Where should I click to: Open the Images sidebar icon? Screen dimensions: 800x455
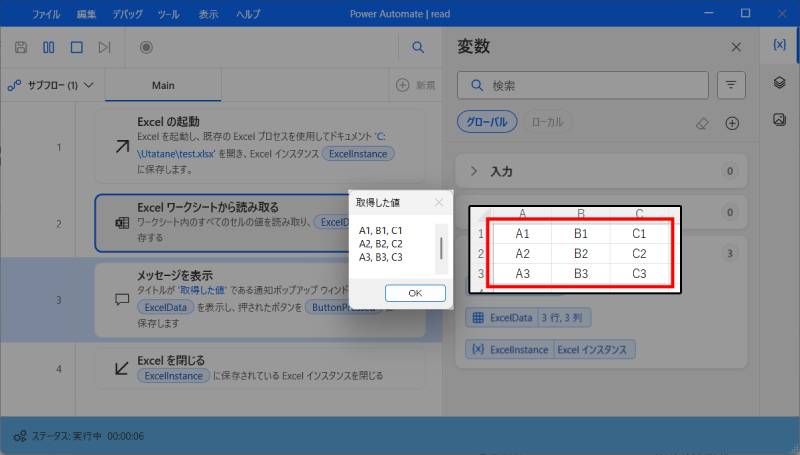779,119
